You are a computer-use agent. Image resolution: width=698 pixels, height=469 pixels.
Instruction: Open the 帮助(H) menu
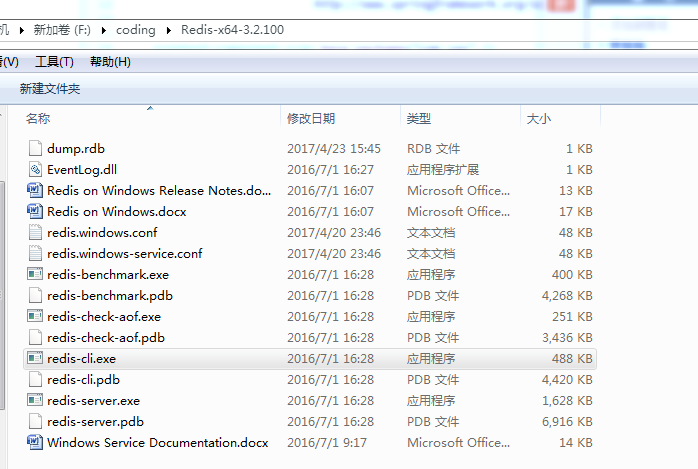click(110, 62)
